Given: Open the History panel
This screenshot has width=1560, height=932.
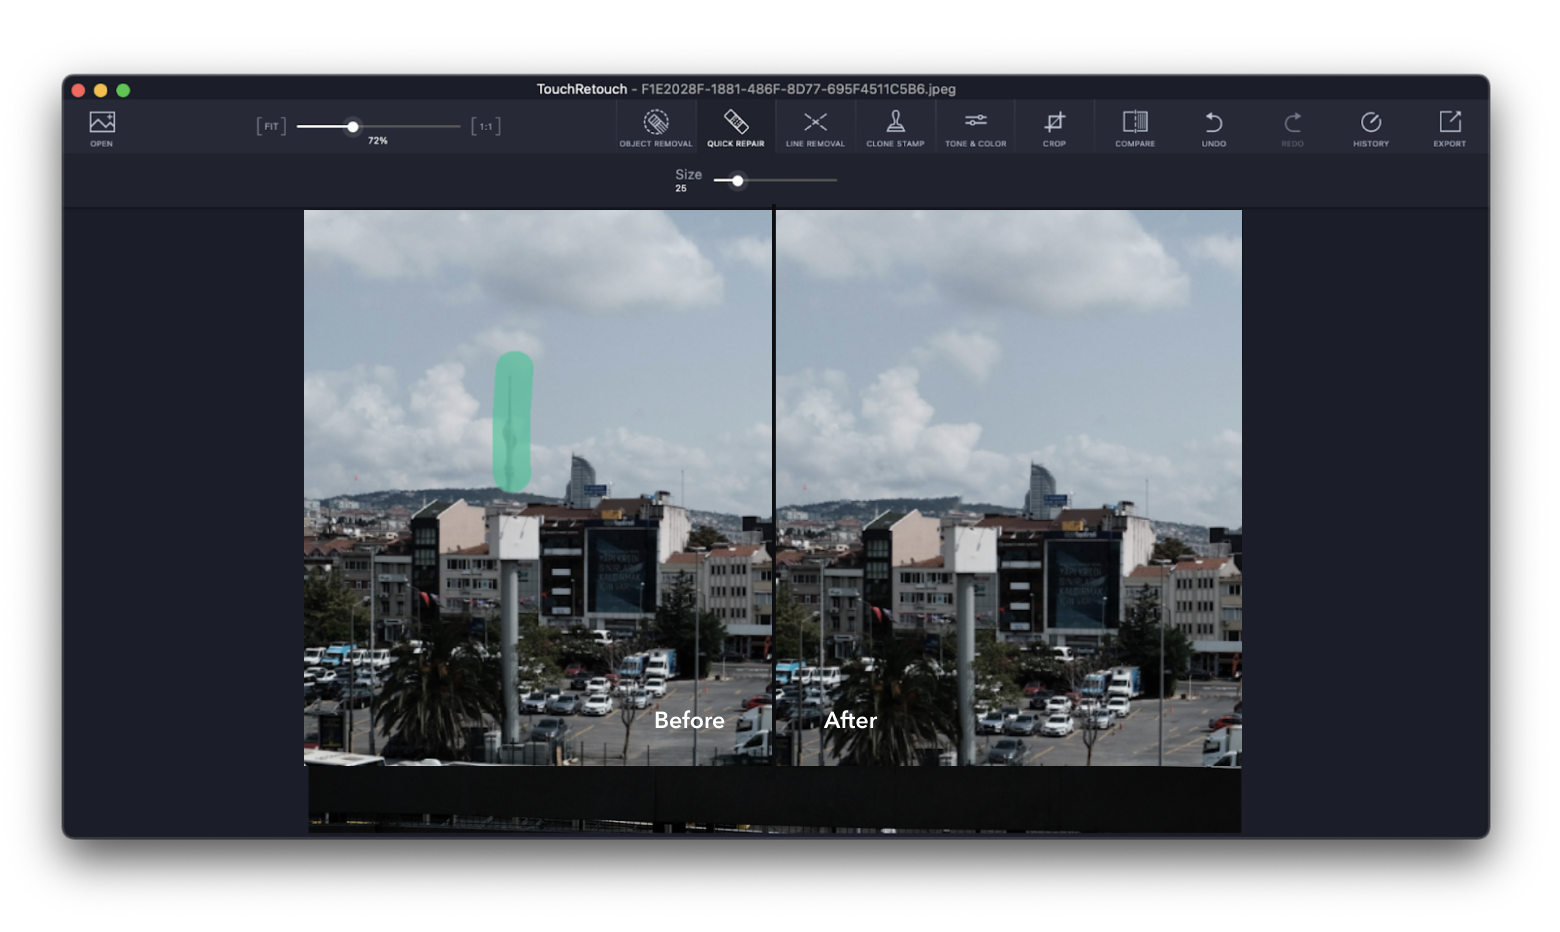Looking at the screenshot, I should pos(1371,128).
